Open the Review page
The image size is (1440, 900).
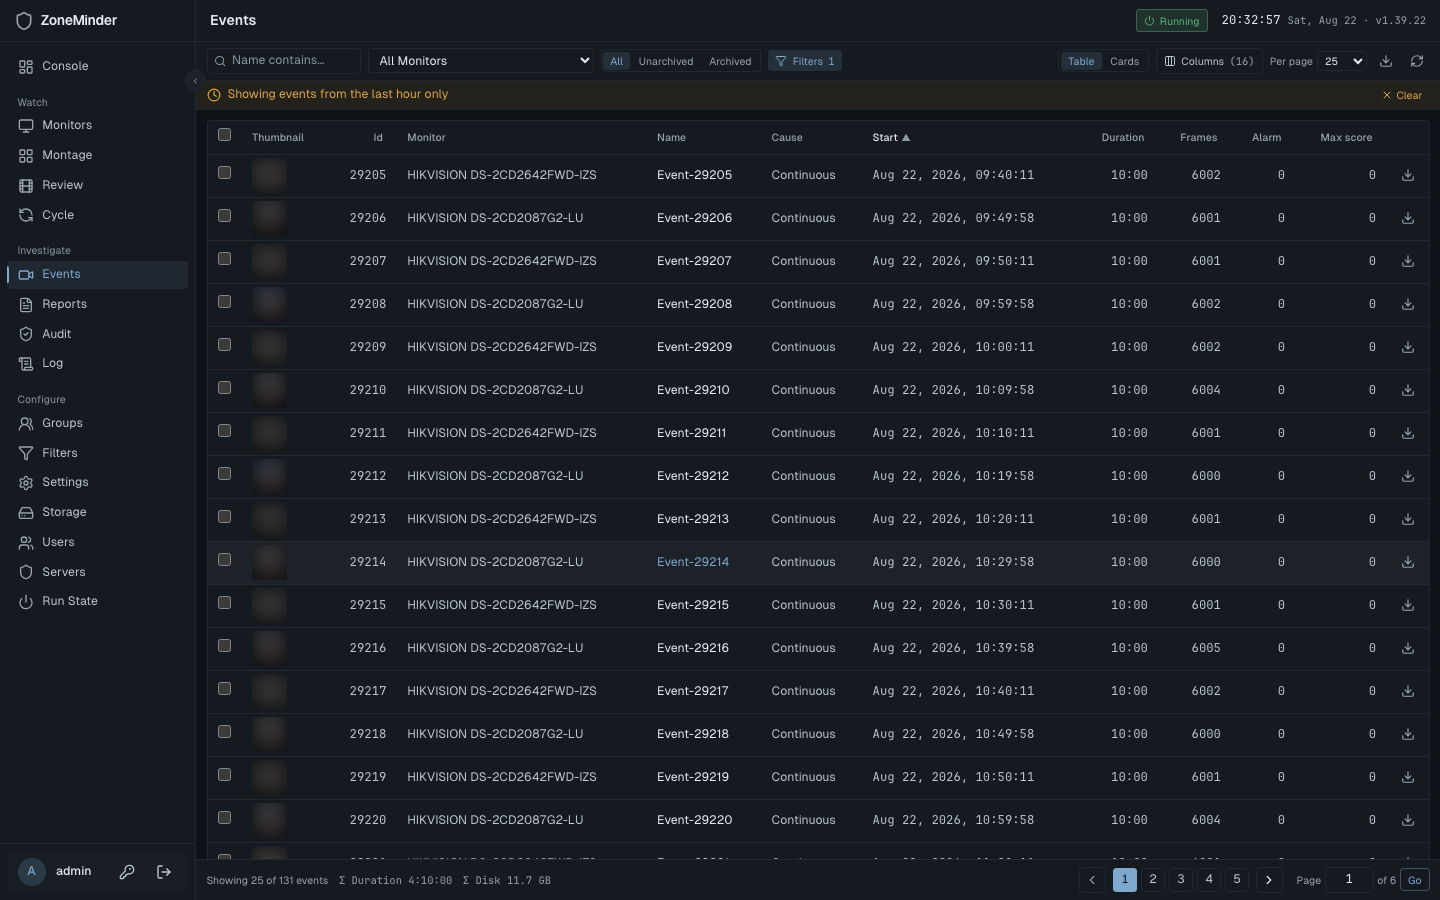(x=97, y=185)
